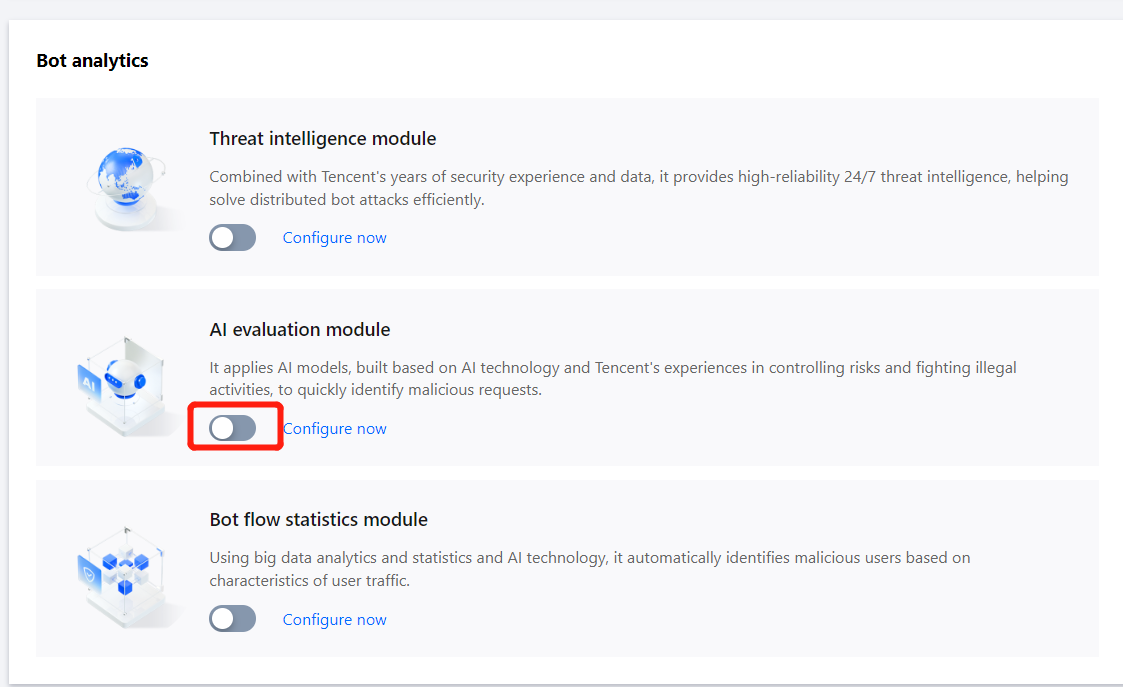Click the shield badge on Bot flow illustration
The image size is (1123, 687).
click(90, 573)
